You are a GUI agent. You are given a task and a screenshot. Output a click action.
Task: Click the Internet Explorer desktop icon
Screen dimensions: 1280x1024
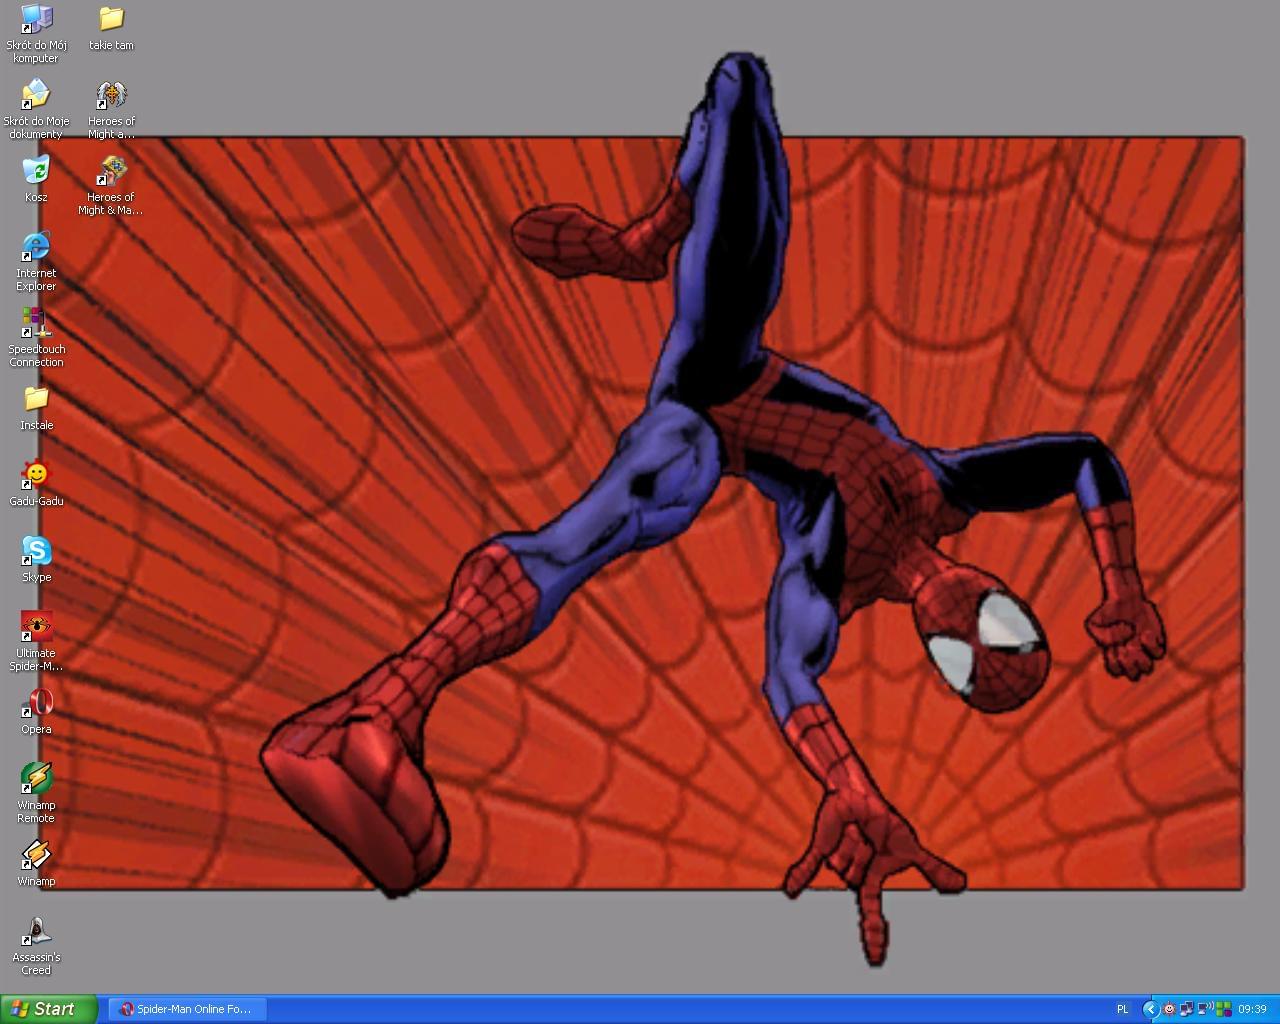pyautogui.click(x=36, y=247)
